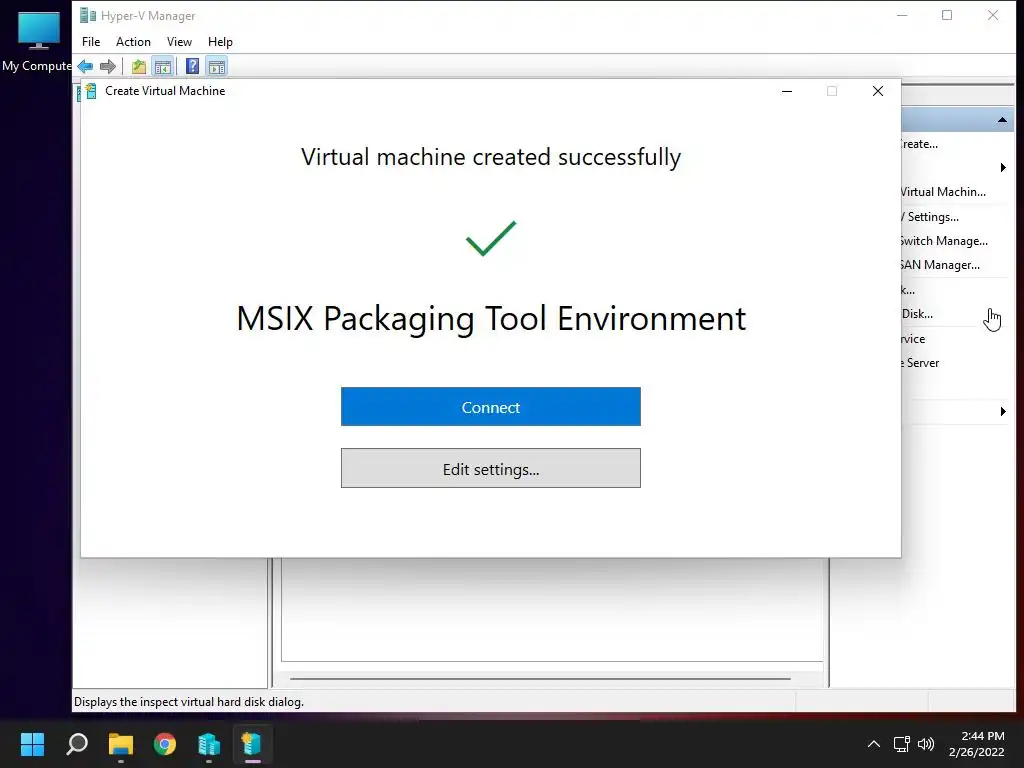1024x768 pixels.
Task: Open Virtual SAN Manager in Actions pane
Action: pyautogui.click(x=940, y=265)
